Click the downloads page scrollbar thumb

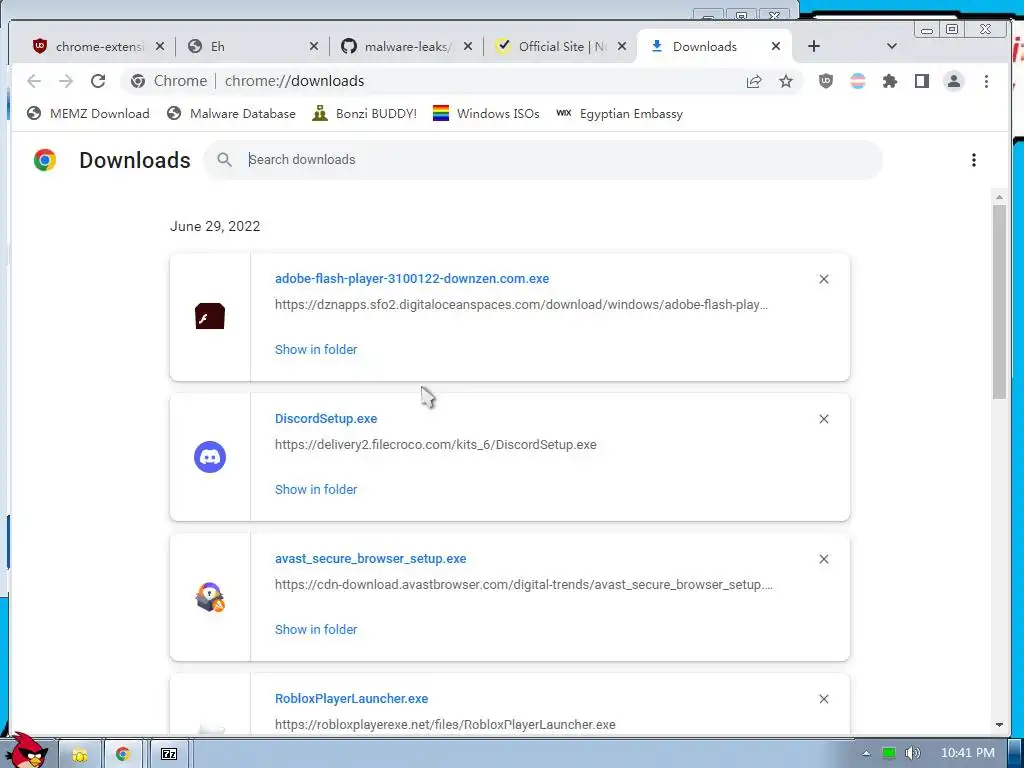tap(999, 302)
